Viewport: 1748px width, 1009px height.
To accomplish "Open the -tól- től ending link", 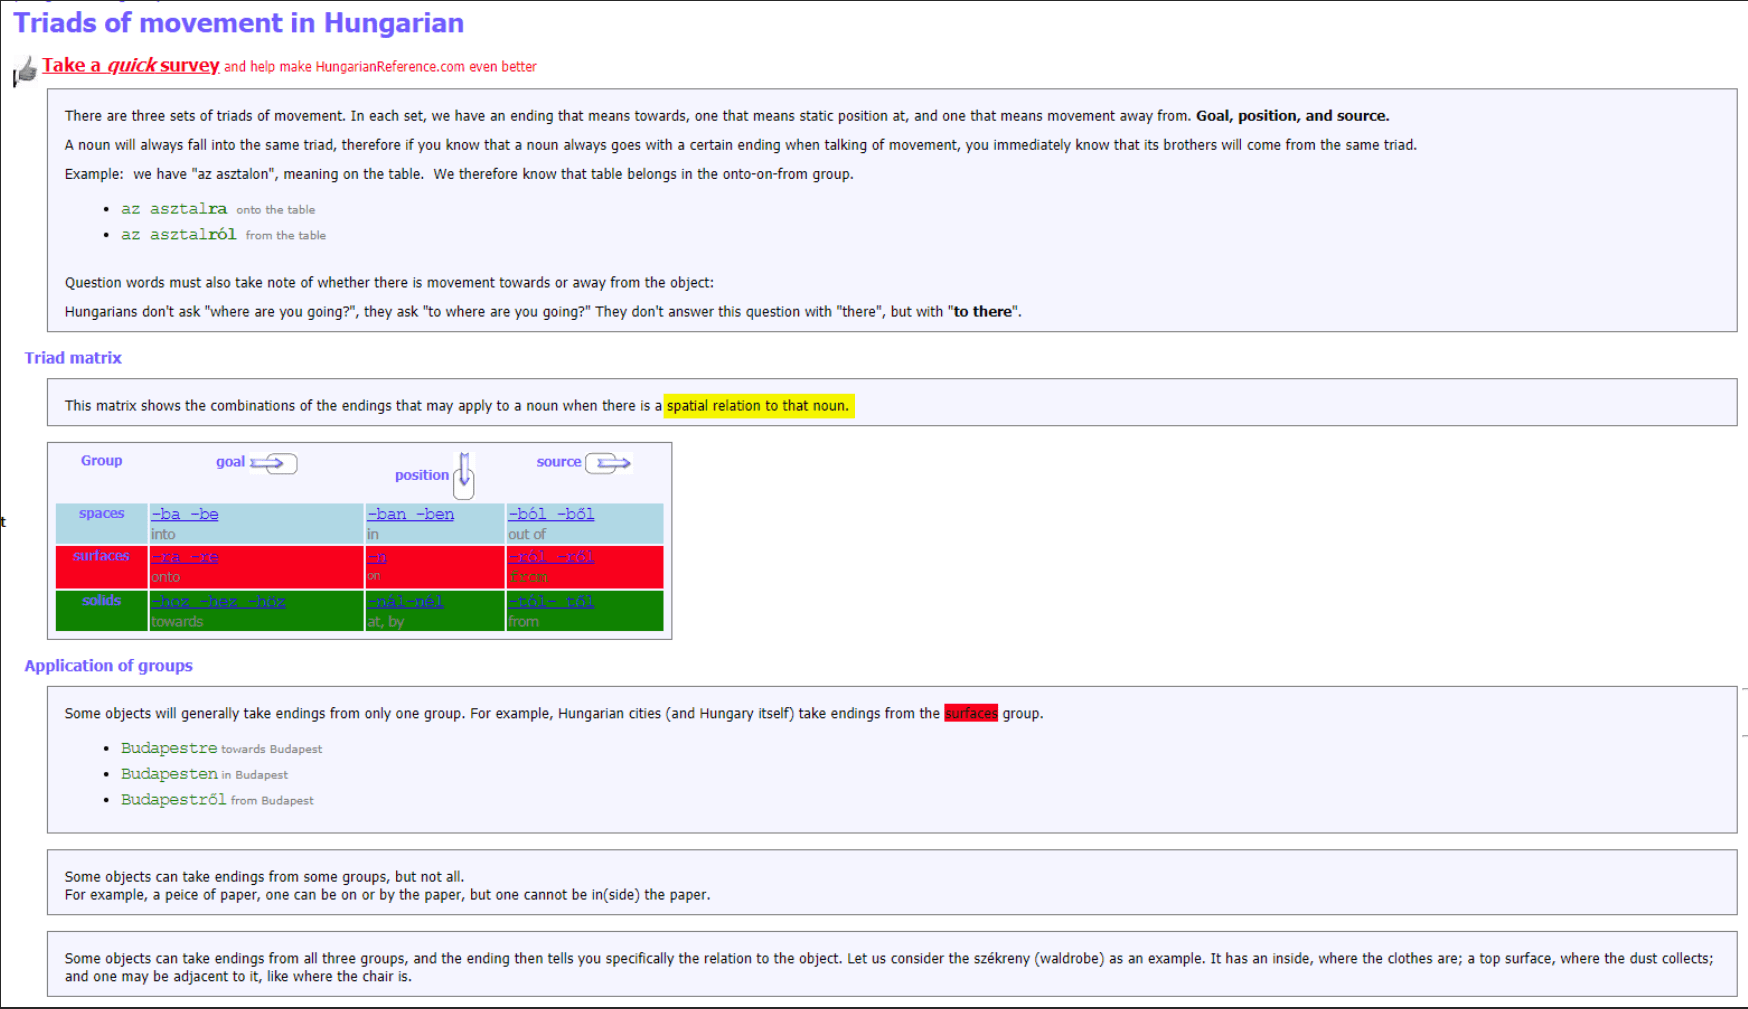I will (x=551, y=601).
